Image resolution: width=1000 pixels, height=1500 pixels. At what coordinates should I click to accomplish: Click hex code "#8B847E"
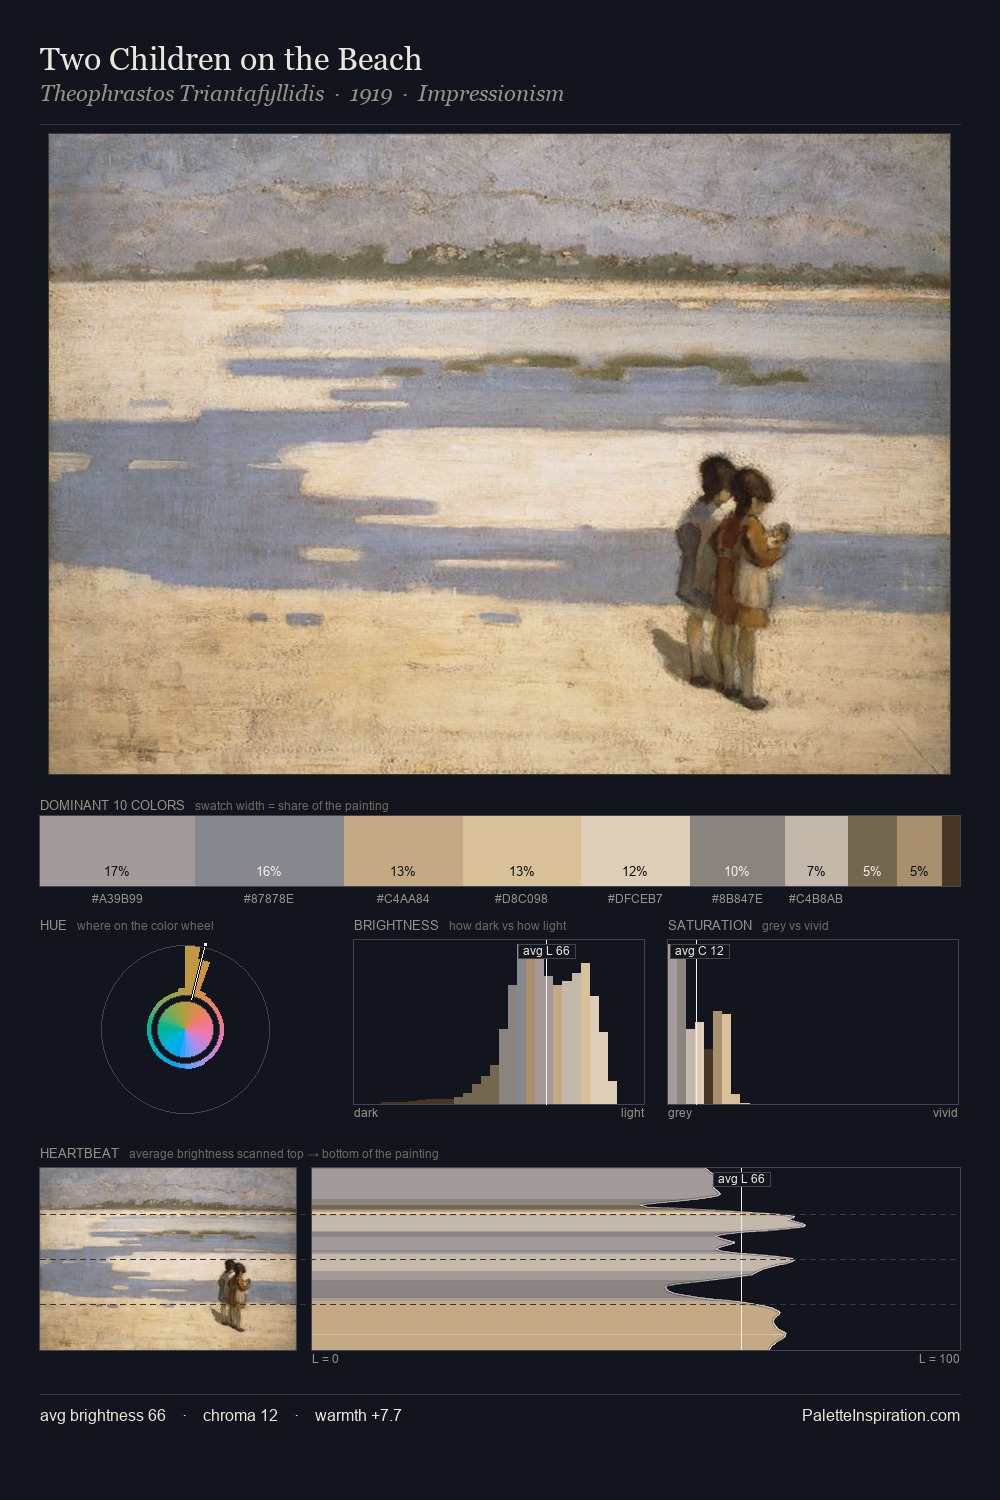pos(737,899)
